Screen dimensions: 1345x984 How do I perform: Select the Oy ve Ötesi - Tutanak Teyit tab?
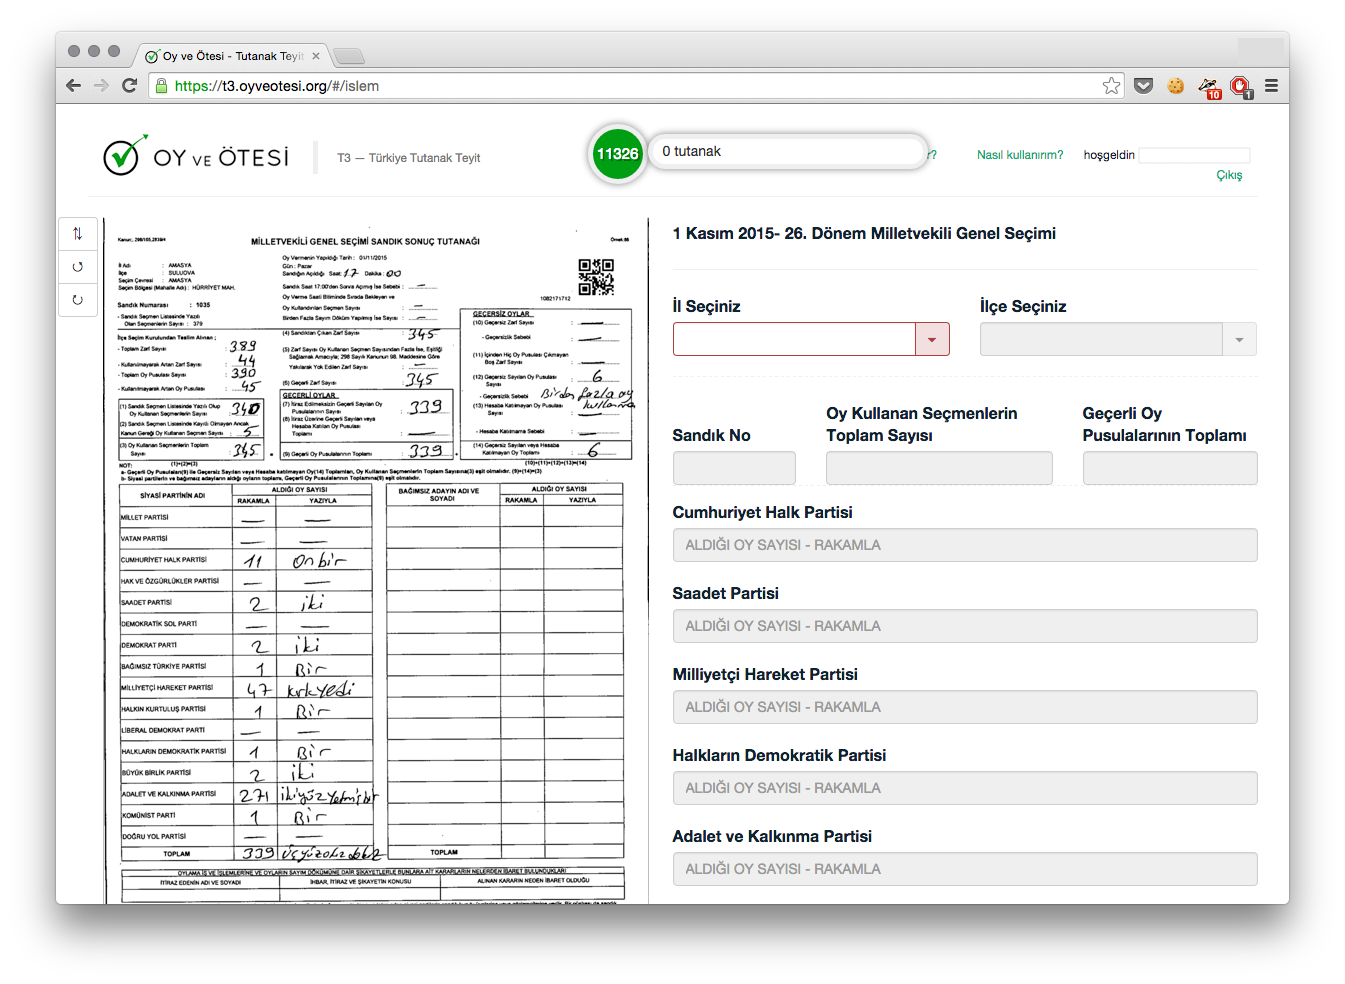point(233,56)
